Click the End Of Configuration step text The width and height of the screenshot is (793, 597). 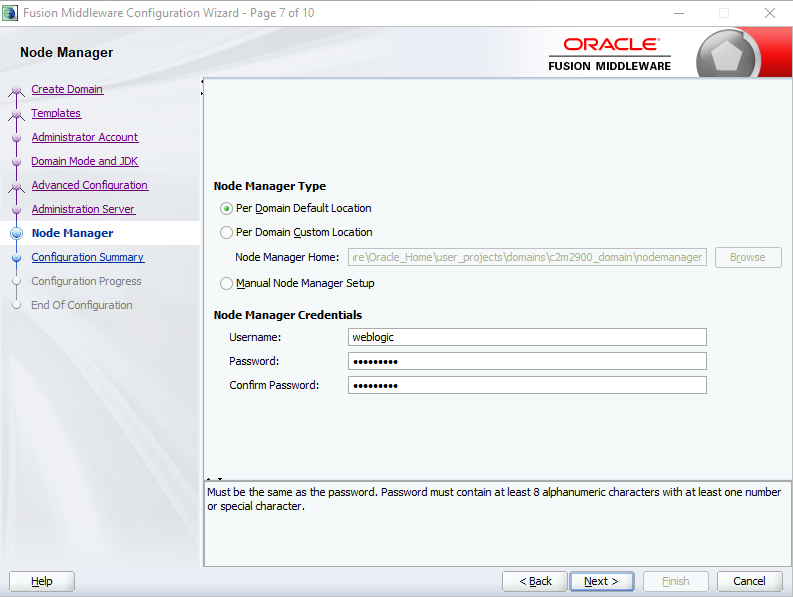pos(82,305)
